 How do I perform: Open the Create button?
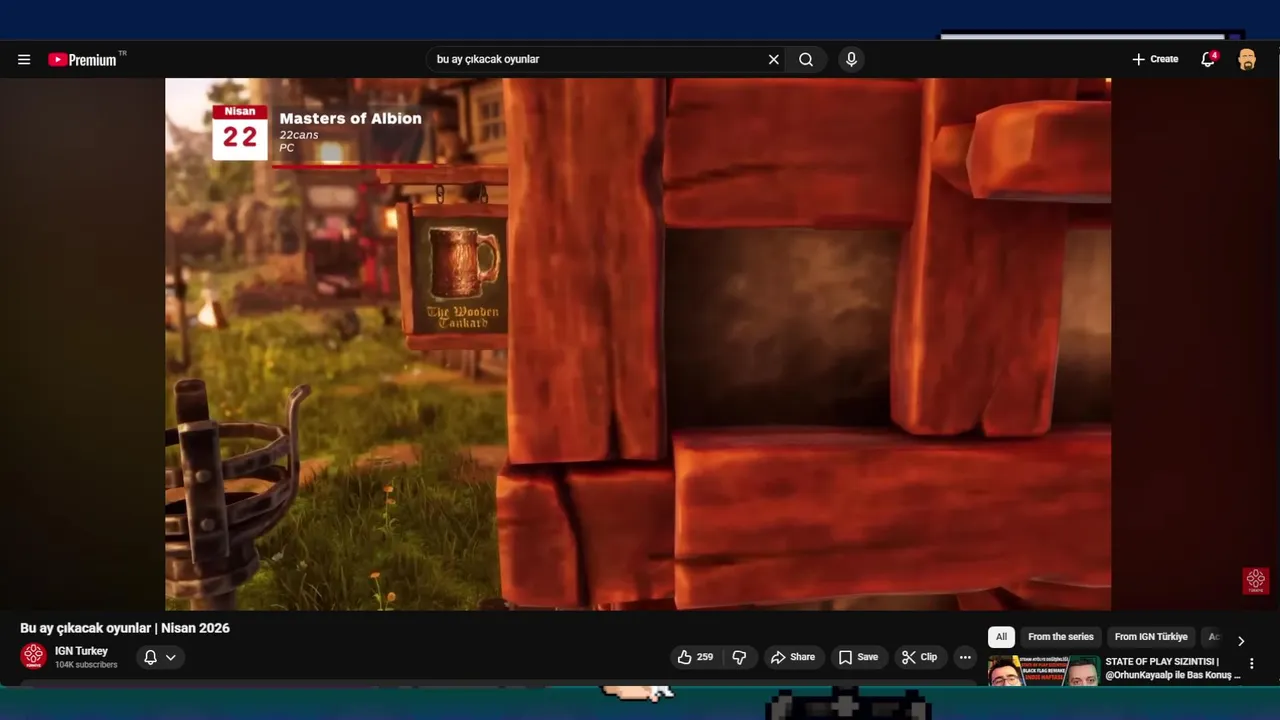pyautogui.click(x=1155, y=59)
